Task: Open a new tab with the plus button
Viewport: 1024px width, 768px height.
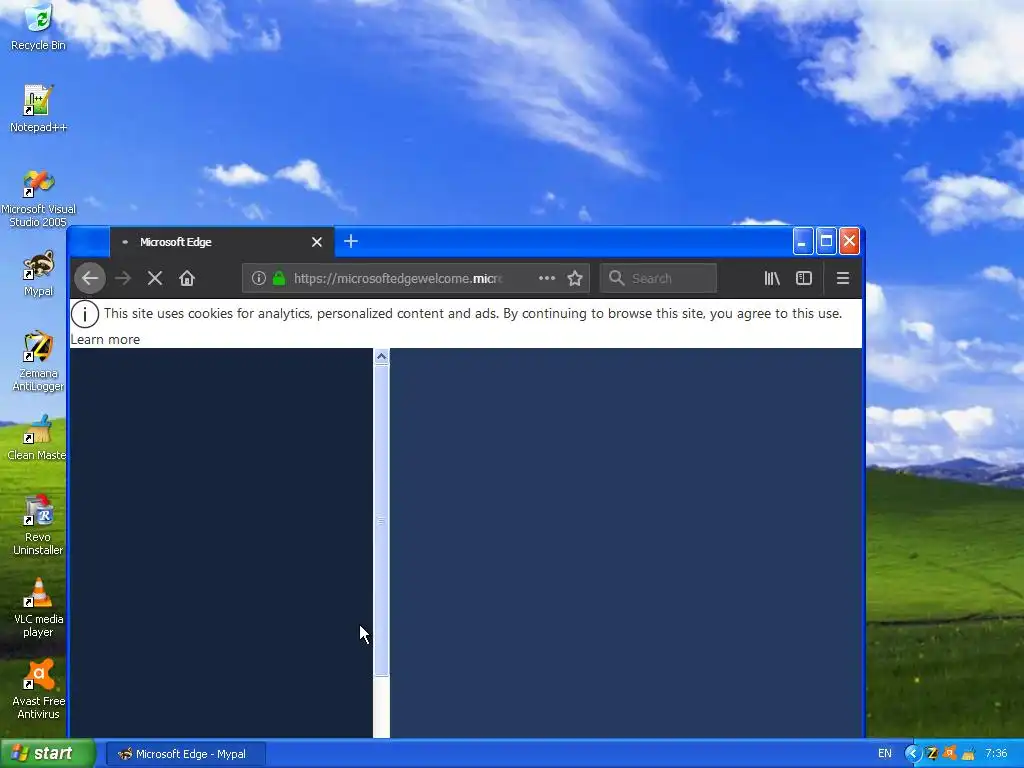Action: [351, 242]
